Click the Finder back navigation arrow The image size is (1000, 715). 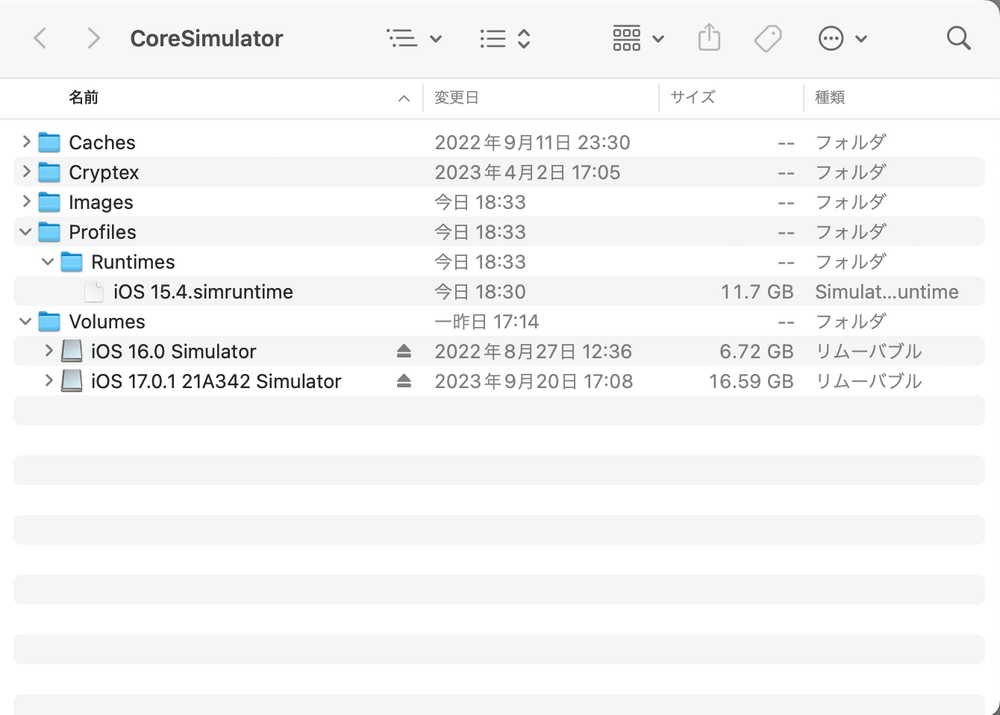(x=40, y=38)
